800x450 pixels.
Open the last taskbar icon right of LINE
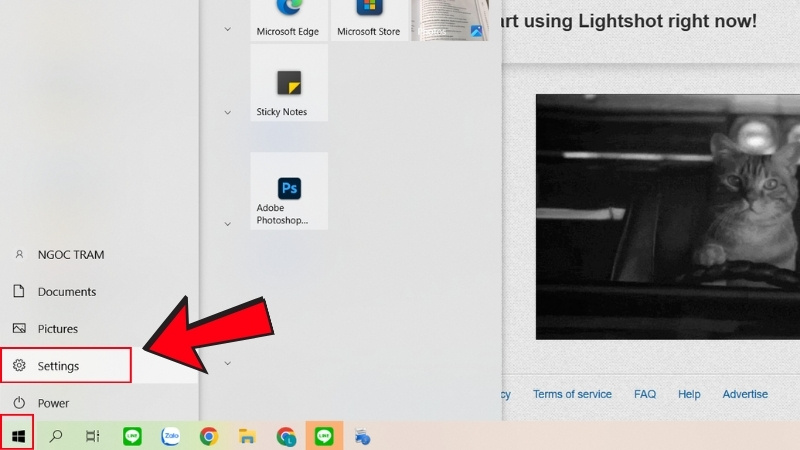362,437
